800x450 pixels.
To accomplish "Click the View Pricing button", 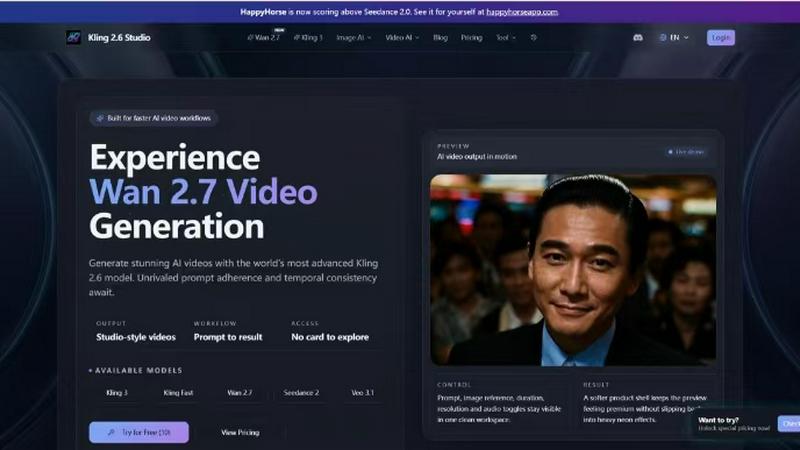I will tap(240, 432).
